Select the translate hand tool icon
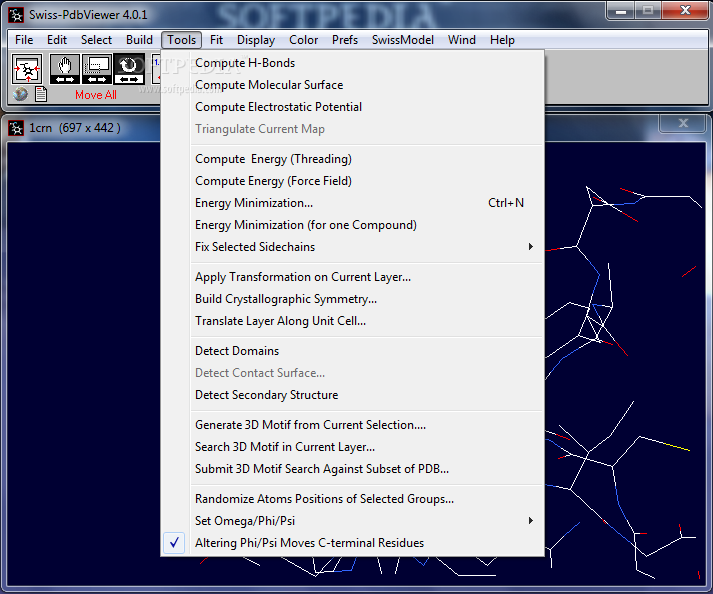713x594 pixels. click(x=65, y=69)
